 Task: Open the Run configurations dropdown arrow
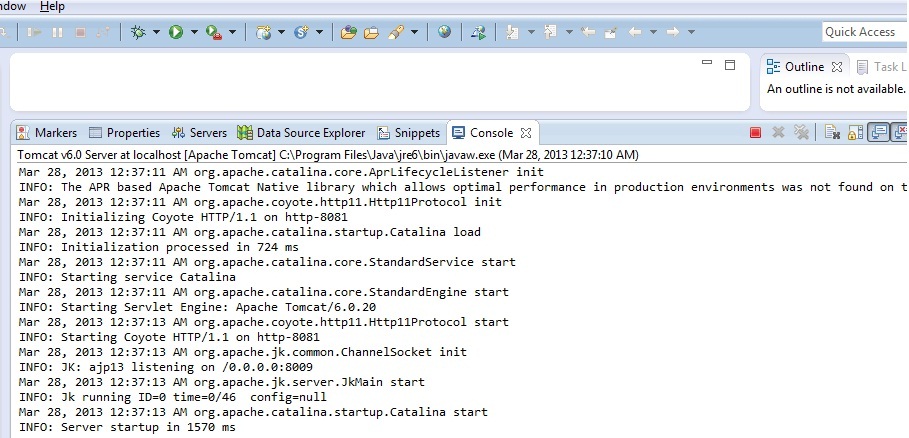194,32
